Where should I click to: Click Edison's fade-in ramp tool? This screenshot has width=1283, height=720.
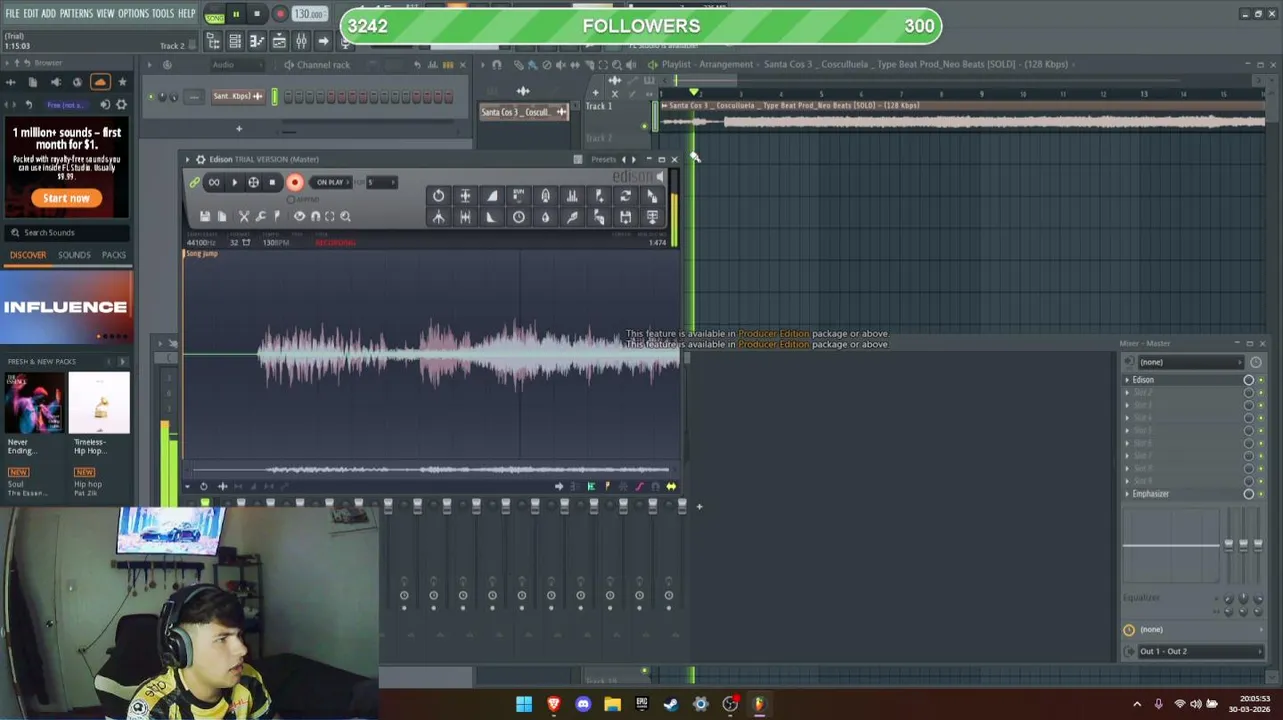coord(491,196)
